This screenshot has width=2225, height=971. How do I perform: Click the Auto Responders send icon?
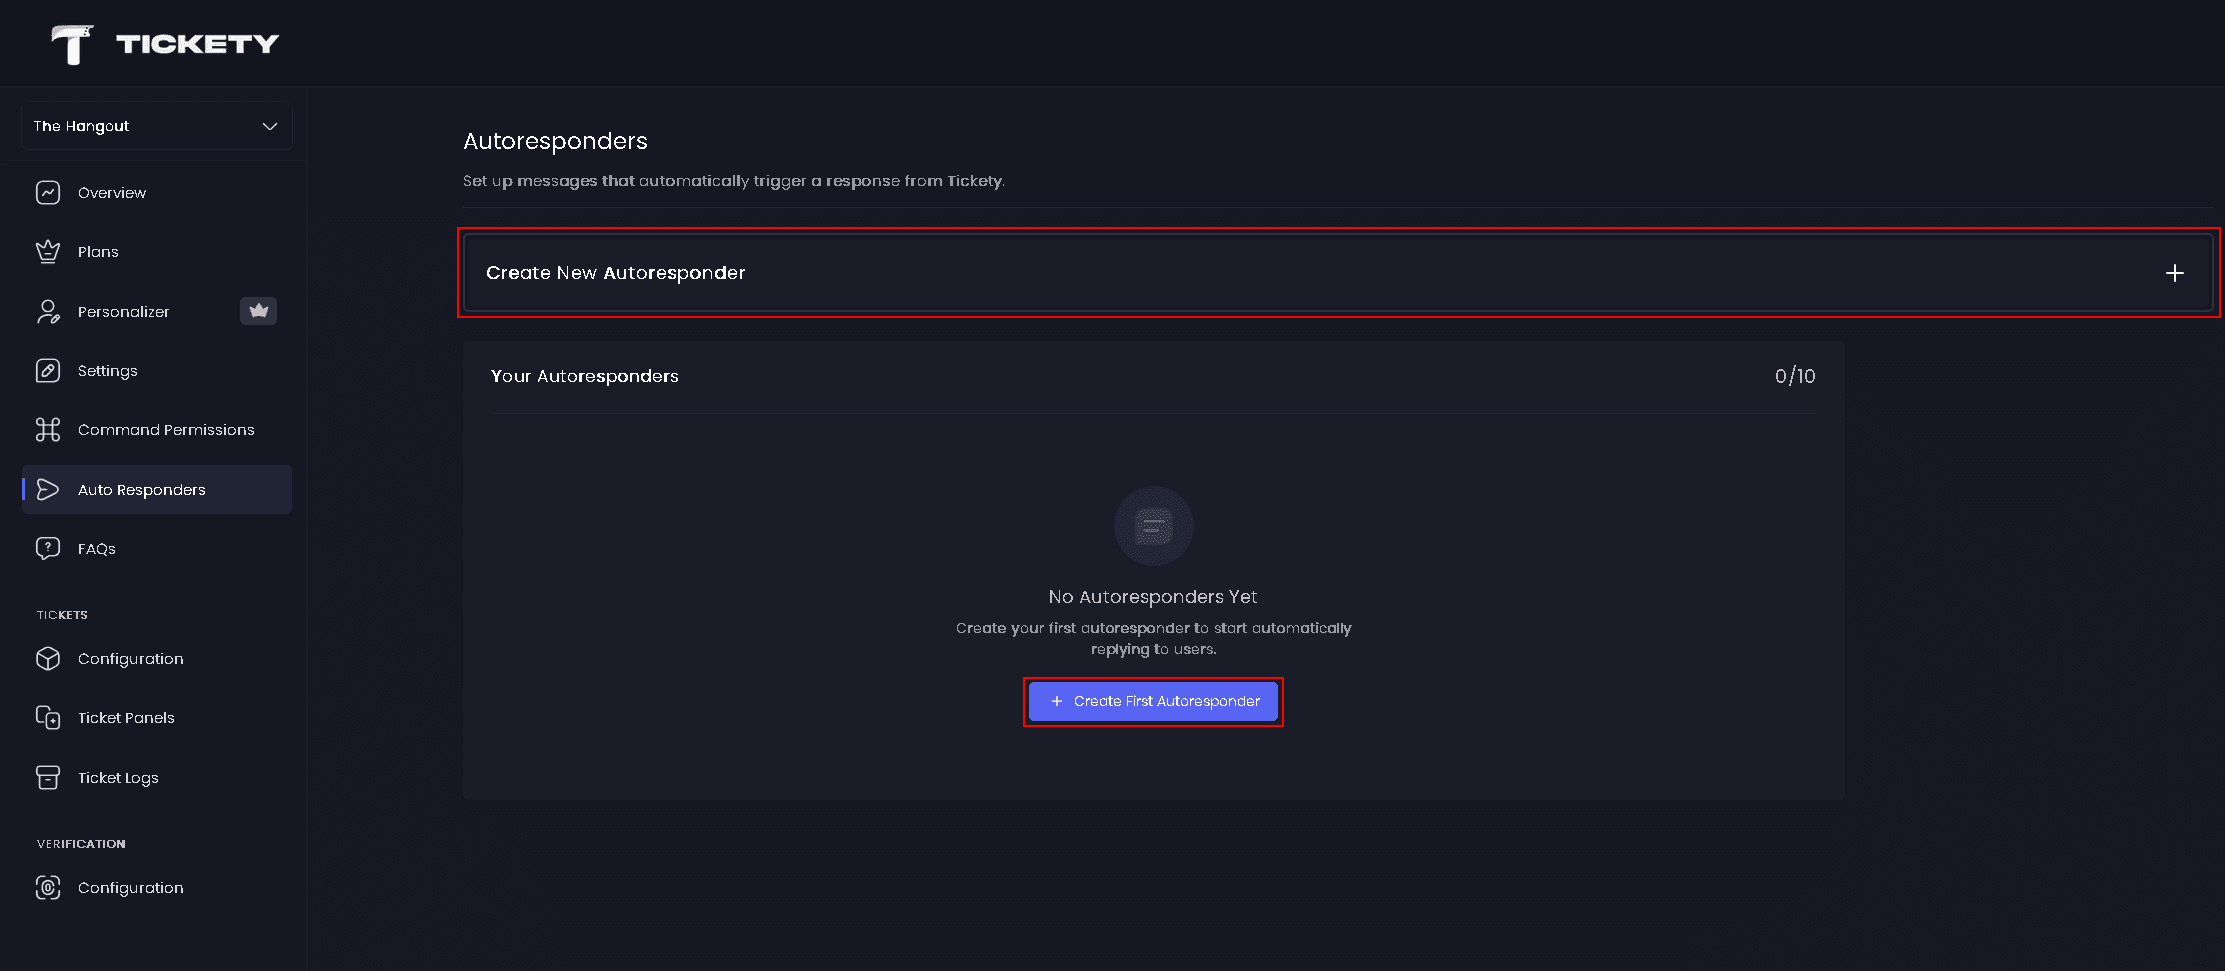[48, 489]
